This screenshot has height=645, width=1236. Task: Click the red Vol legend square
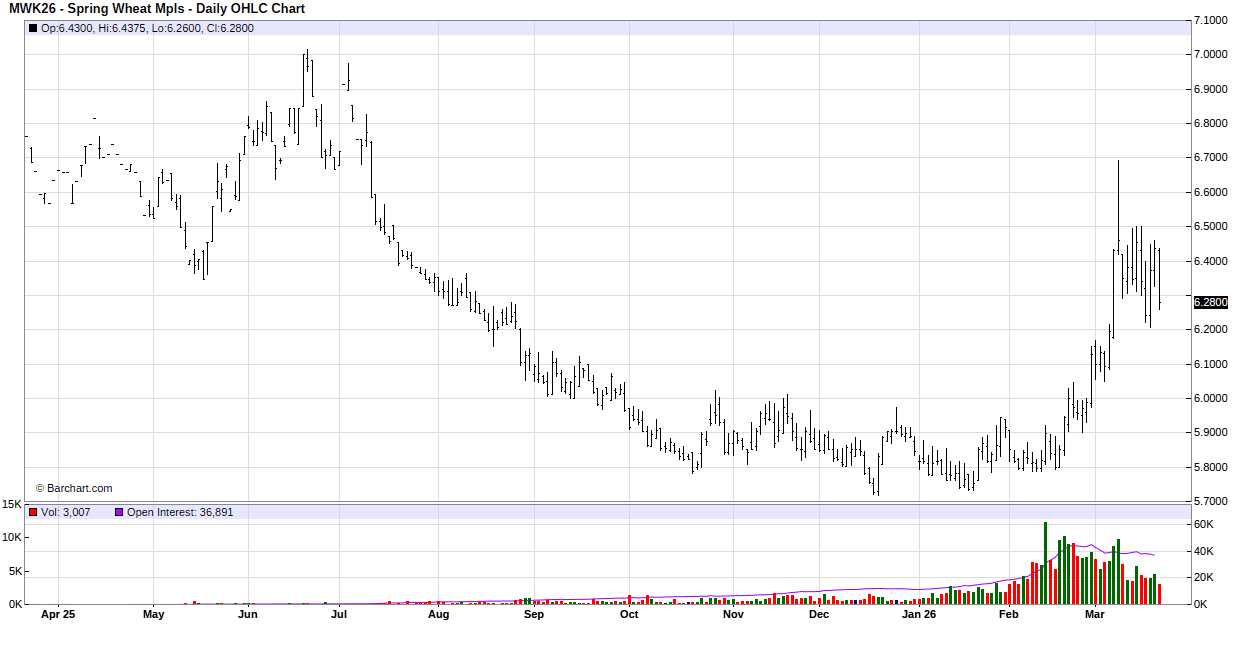[33, 512]
